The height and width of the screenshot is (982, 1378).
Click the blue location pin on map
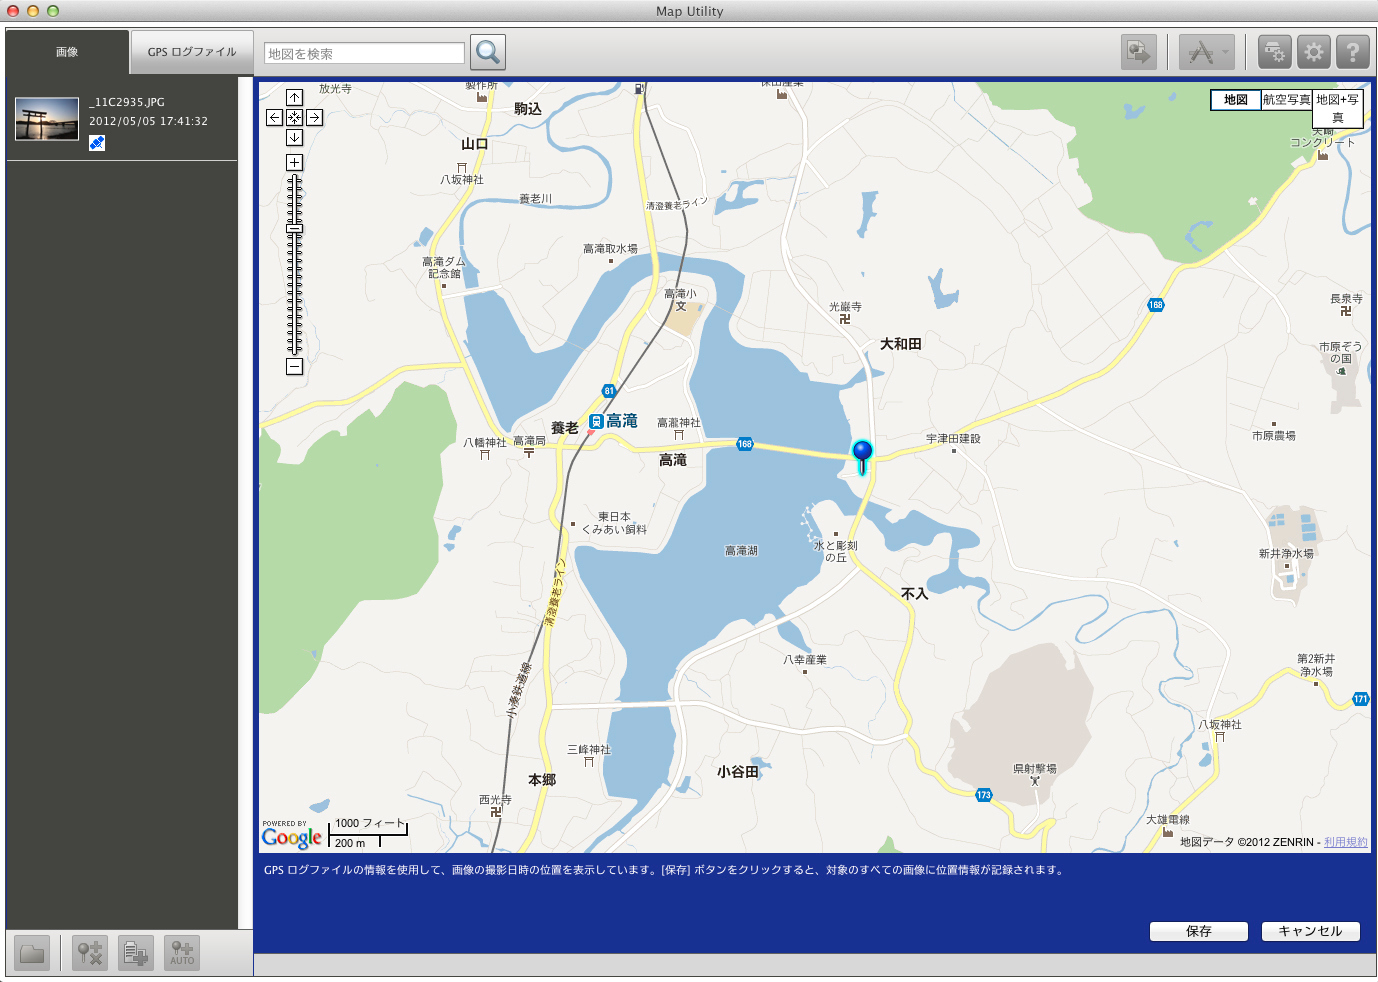click(x=862, y=456)
